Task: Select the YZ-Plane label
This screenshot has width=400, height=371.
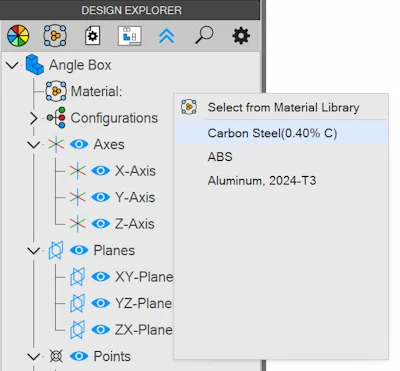Action: [144, 303]
